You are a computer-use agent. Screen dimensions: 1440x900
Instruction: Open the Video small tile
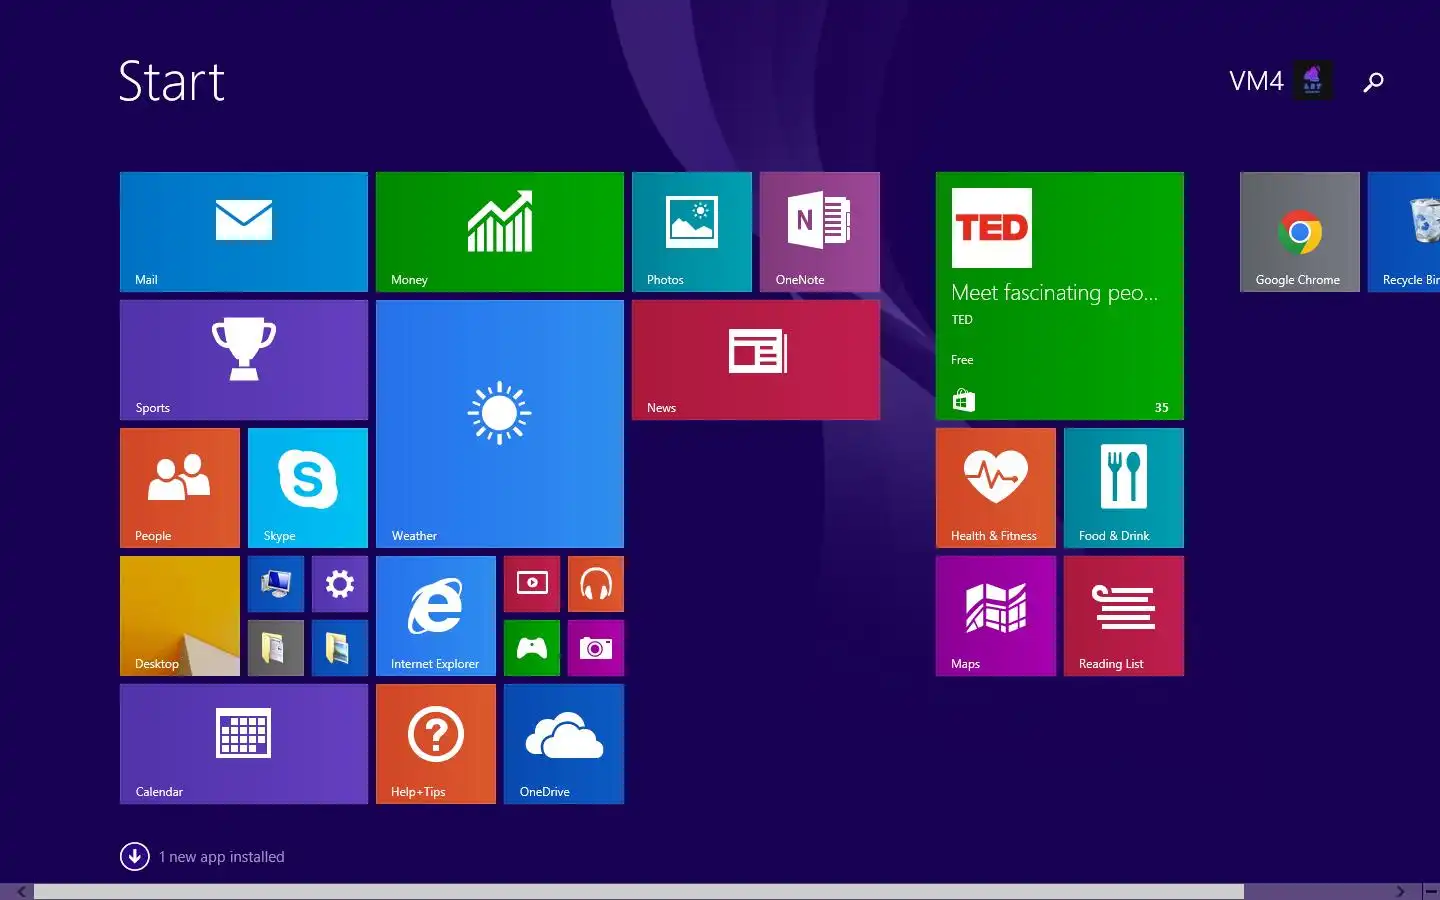[532, 584]
